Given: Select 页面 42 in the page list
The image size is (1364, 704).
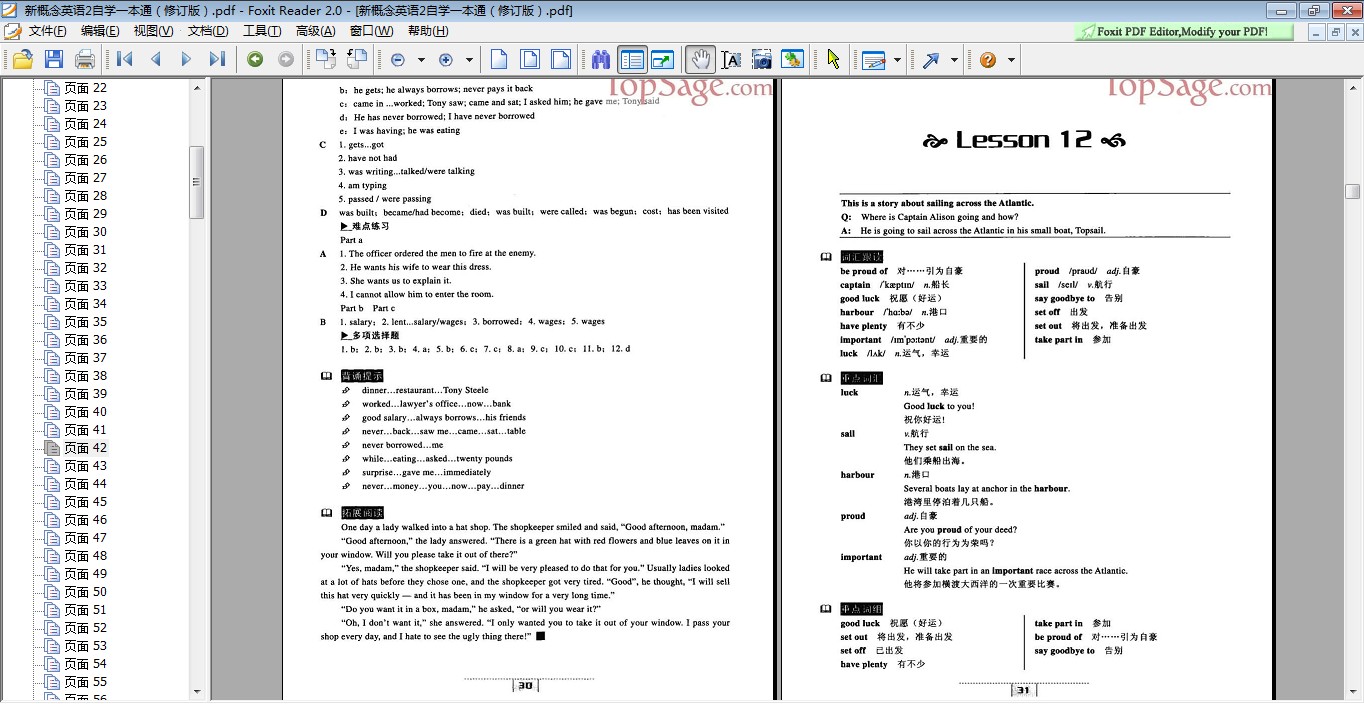Looking at the screenshot, I should pos(85,448).
